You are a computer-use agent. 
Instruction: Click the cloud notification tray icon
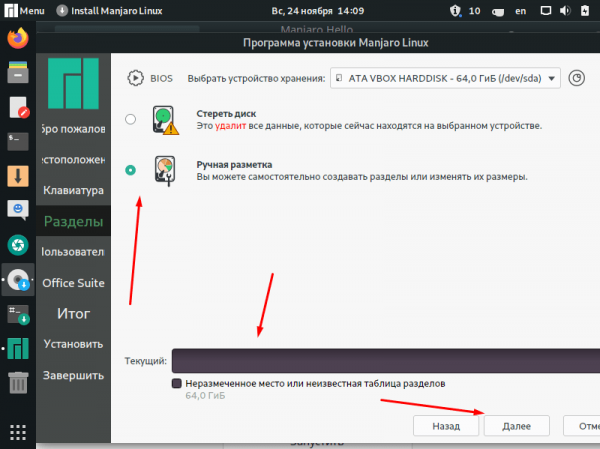click(x=497, y=11)
